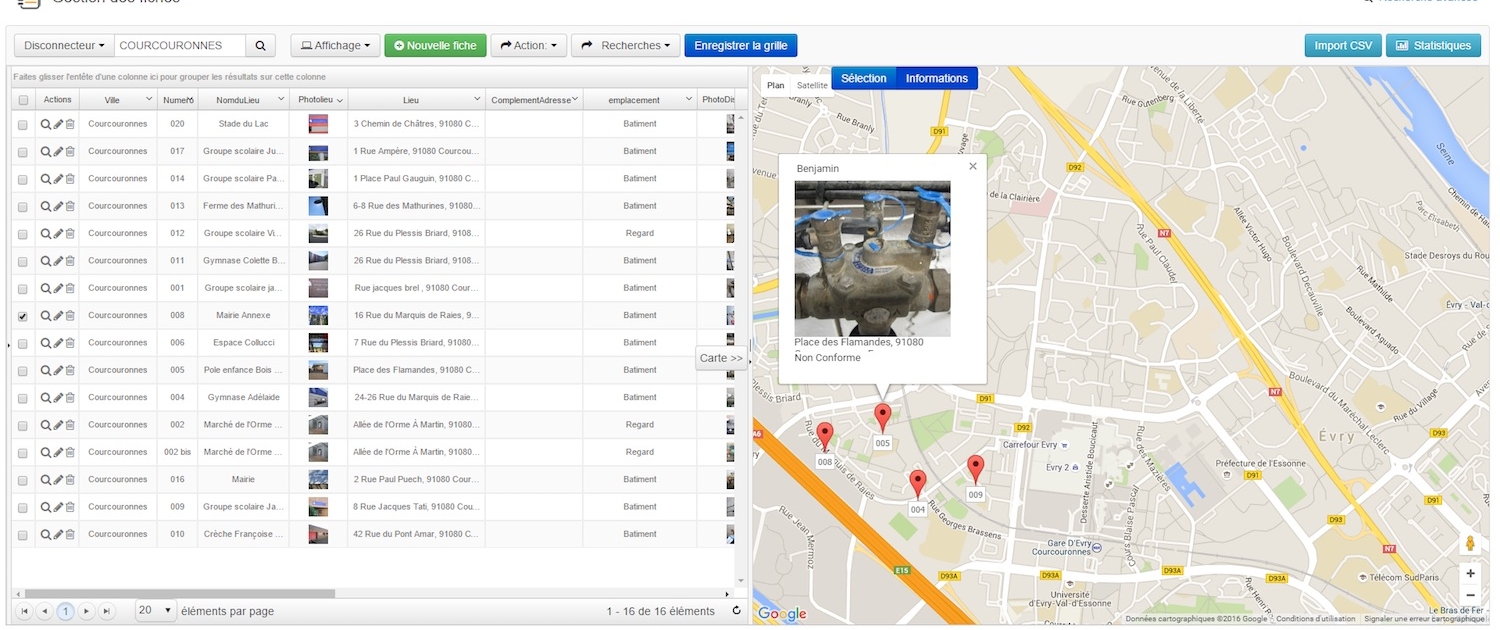Switch map to Satellite view
The image size is (1500, 630).
click(812, 85)
